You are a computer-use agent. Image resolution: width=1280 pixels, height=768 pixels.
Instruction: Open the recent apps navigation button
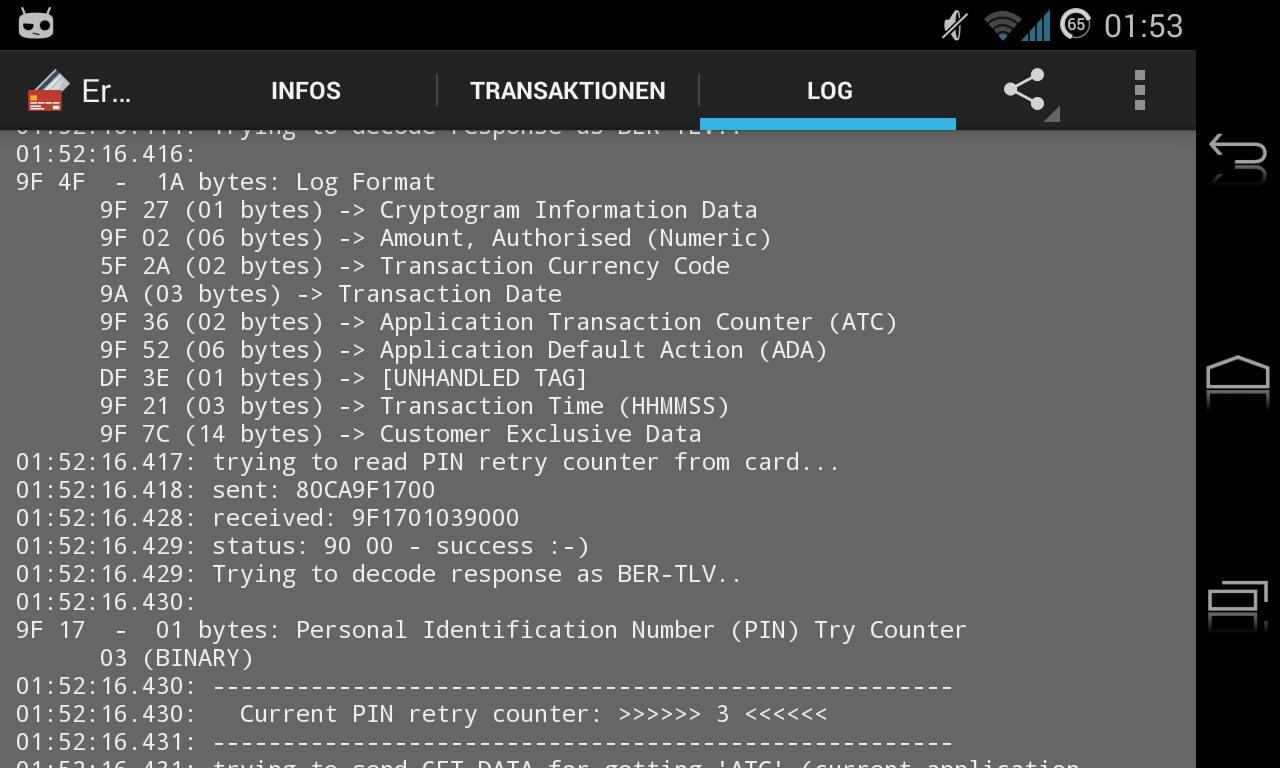coord(1238,603)
